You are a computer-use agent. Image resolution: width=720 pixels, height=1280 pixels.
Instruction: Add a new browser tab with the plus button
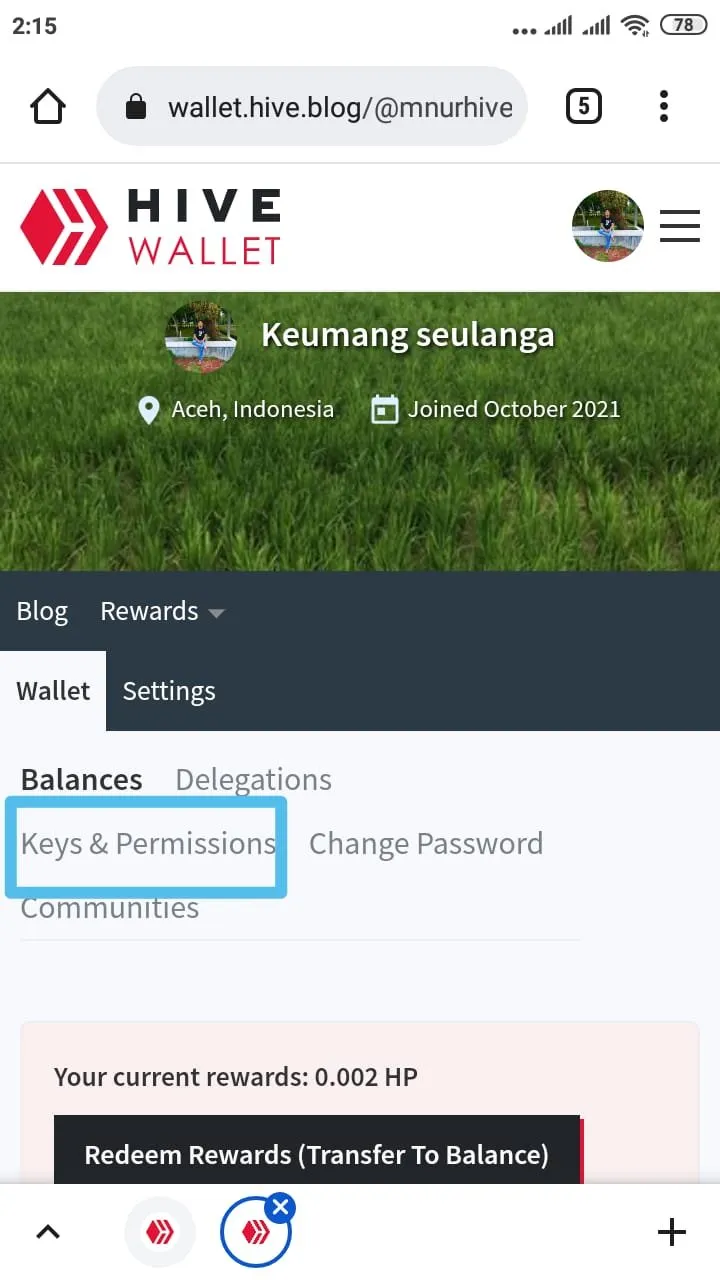click(671, 1231)
